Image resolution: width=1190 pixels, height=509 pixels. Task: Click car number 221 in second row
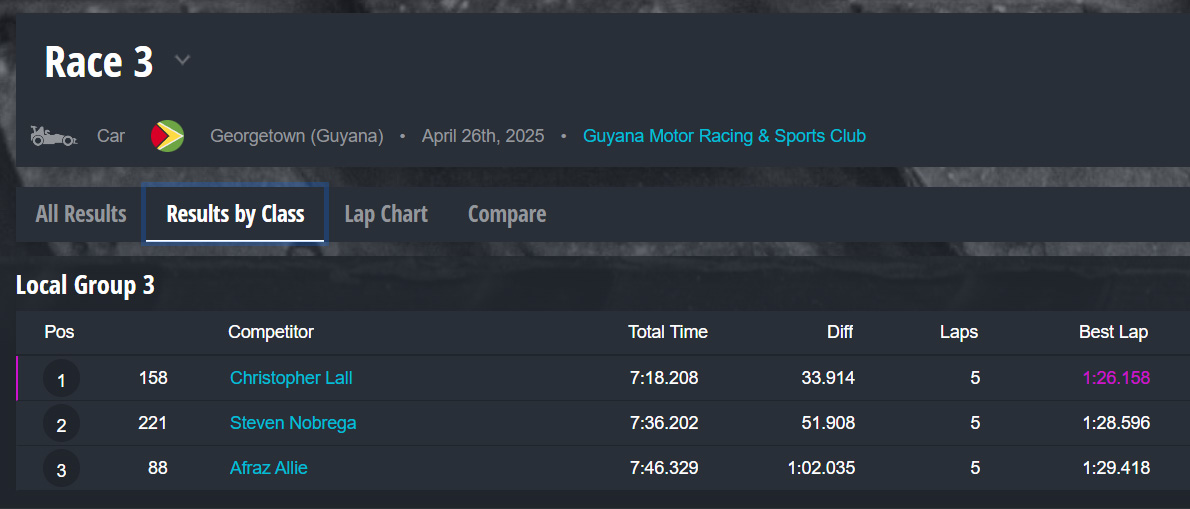152,423
